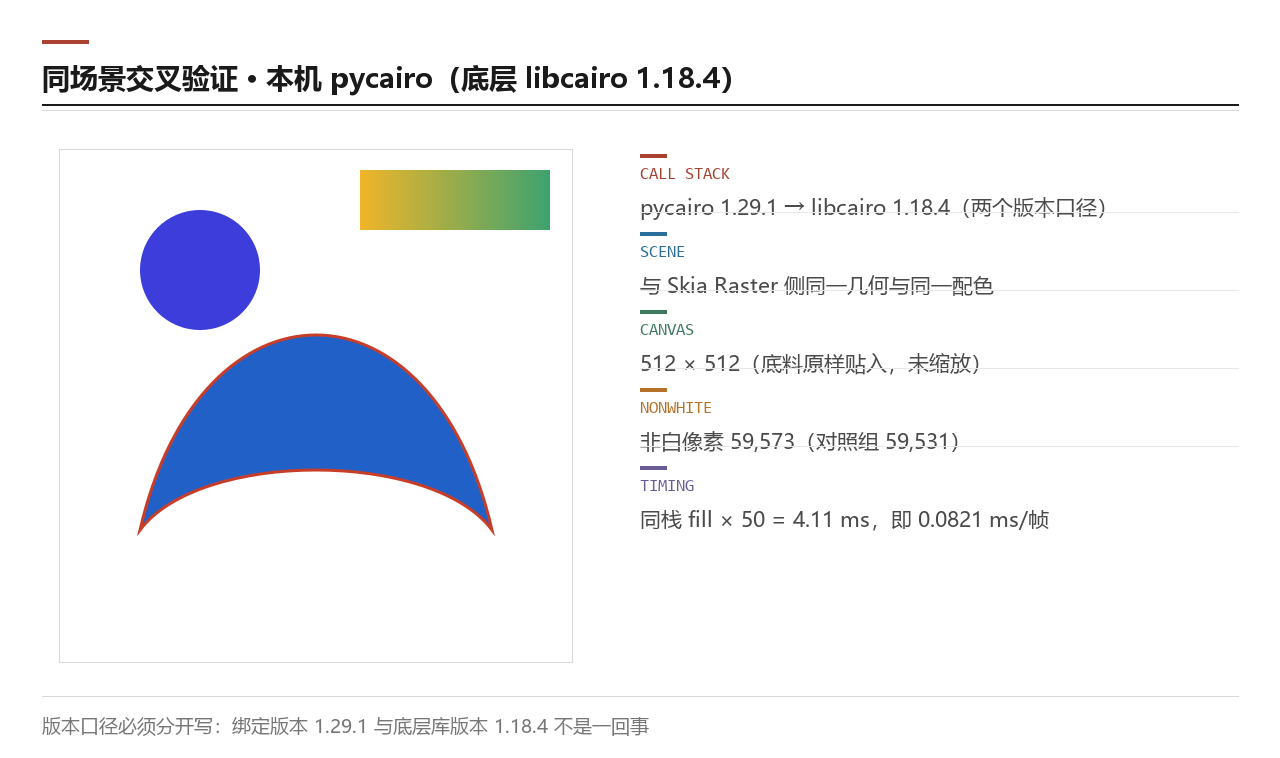Click the footer note about version 1.29.1

tap(345, 727)
